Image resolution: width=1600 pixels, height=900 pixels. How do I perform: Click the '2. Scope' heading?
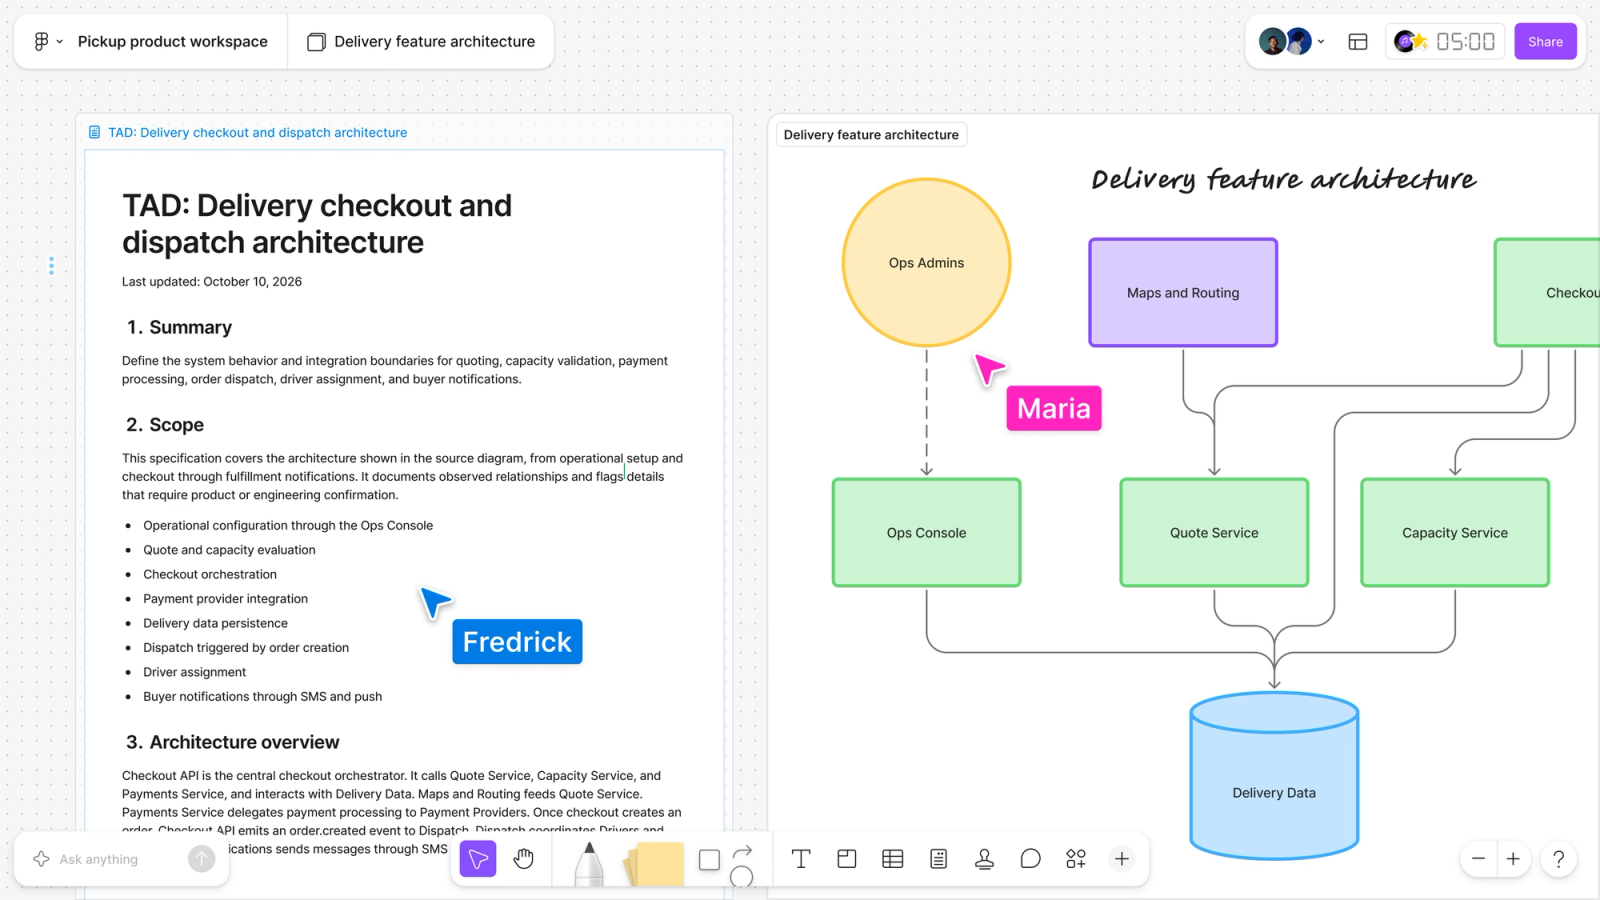coord(165,425)
